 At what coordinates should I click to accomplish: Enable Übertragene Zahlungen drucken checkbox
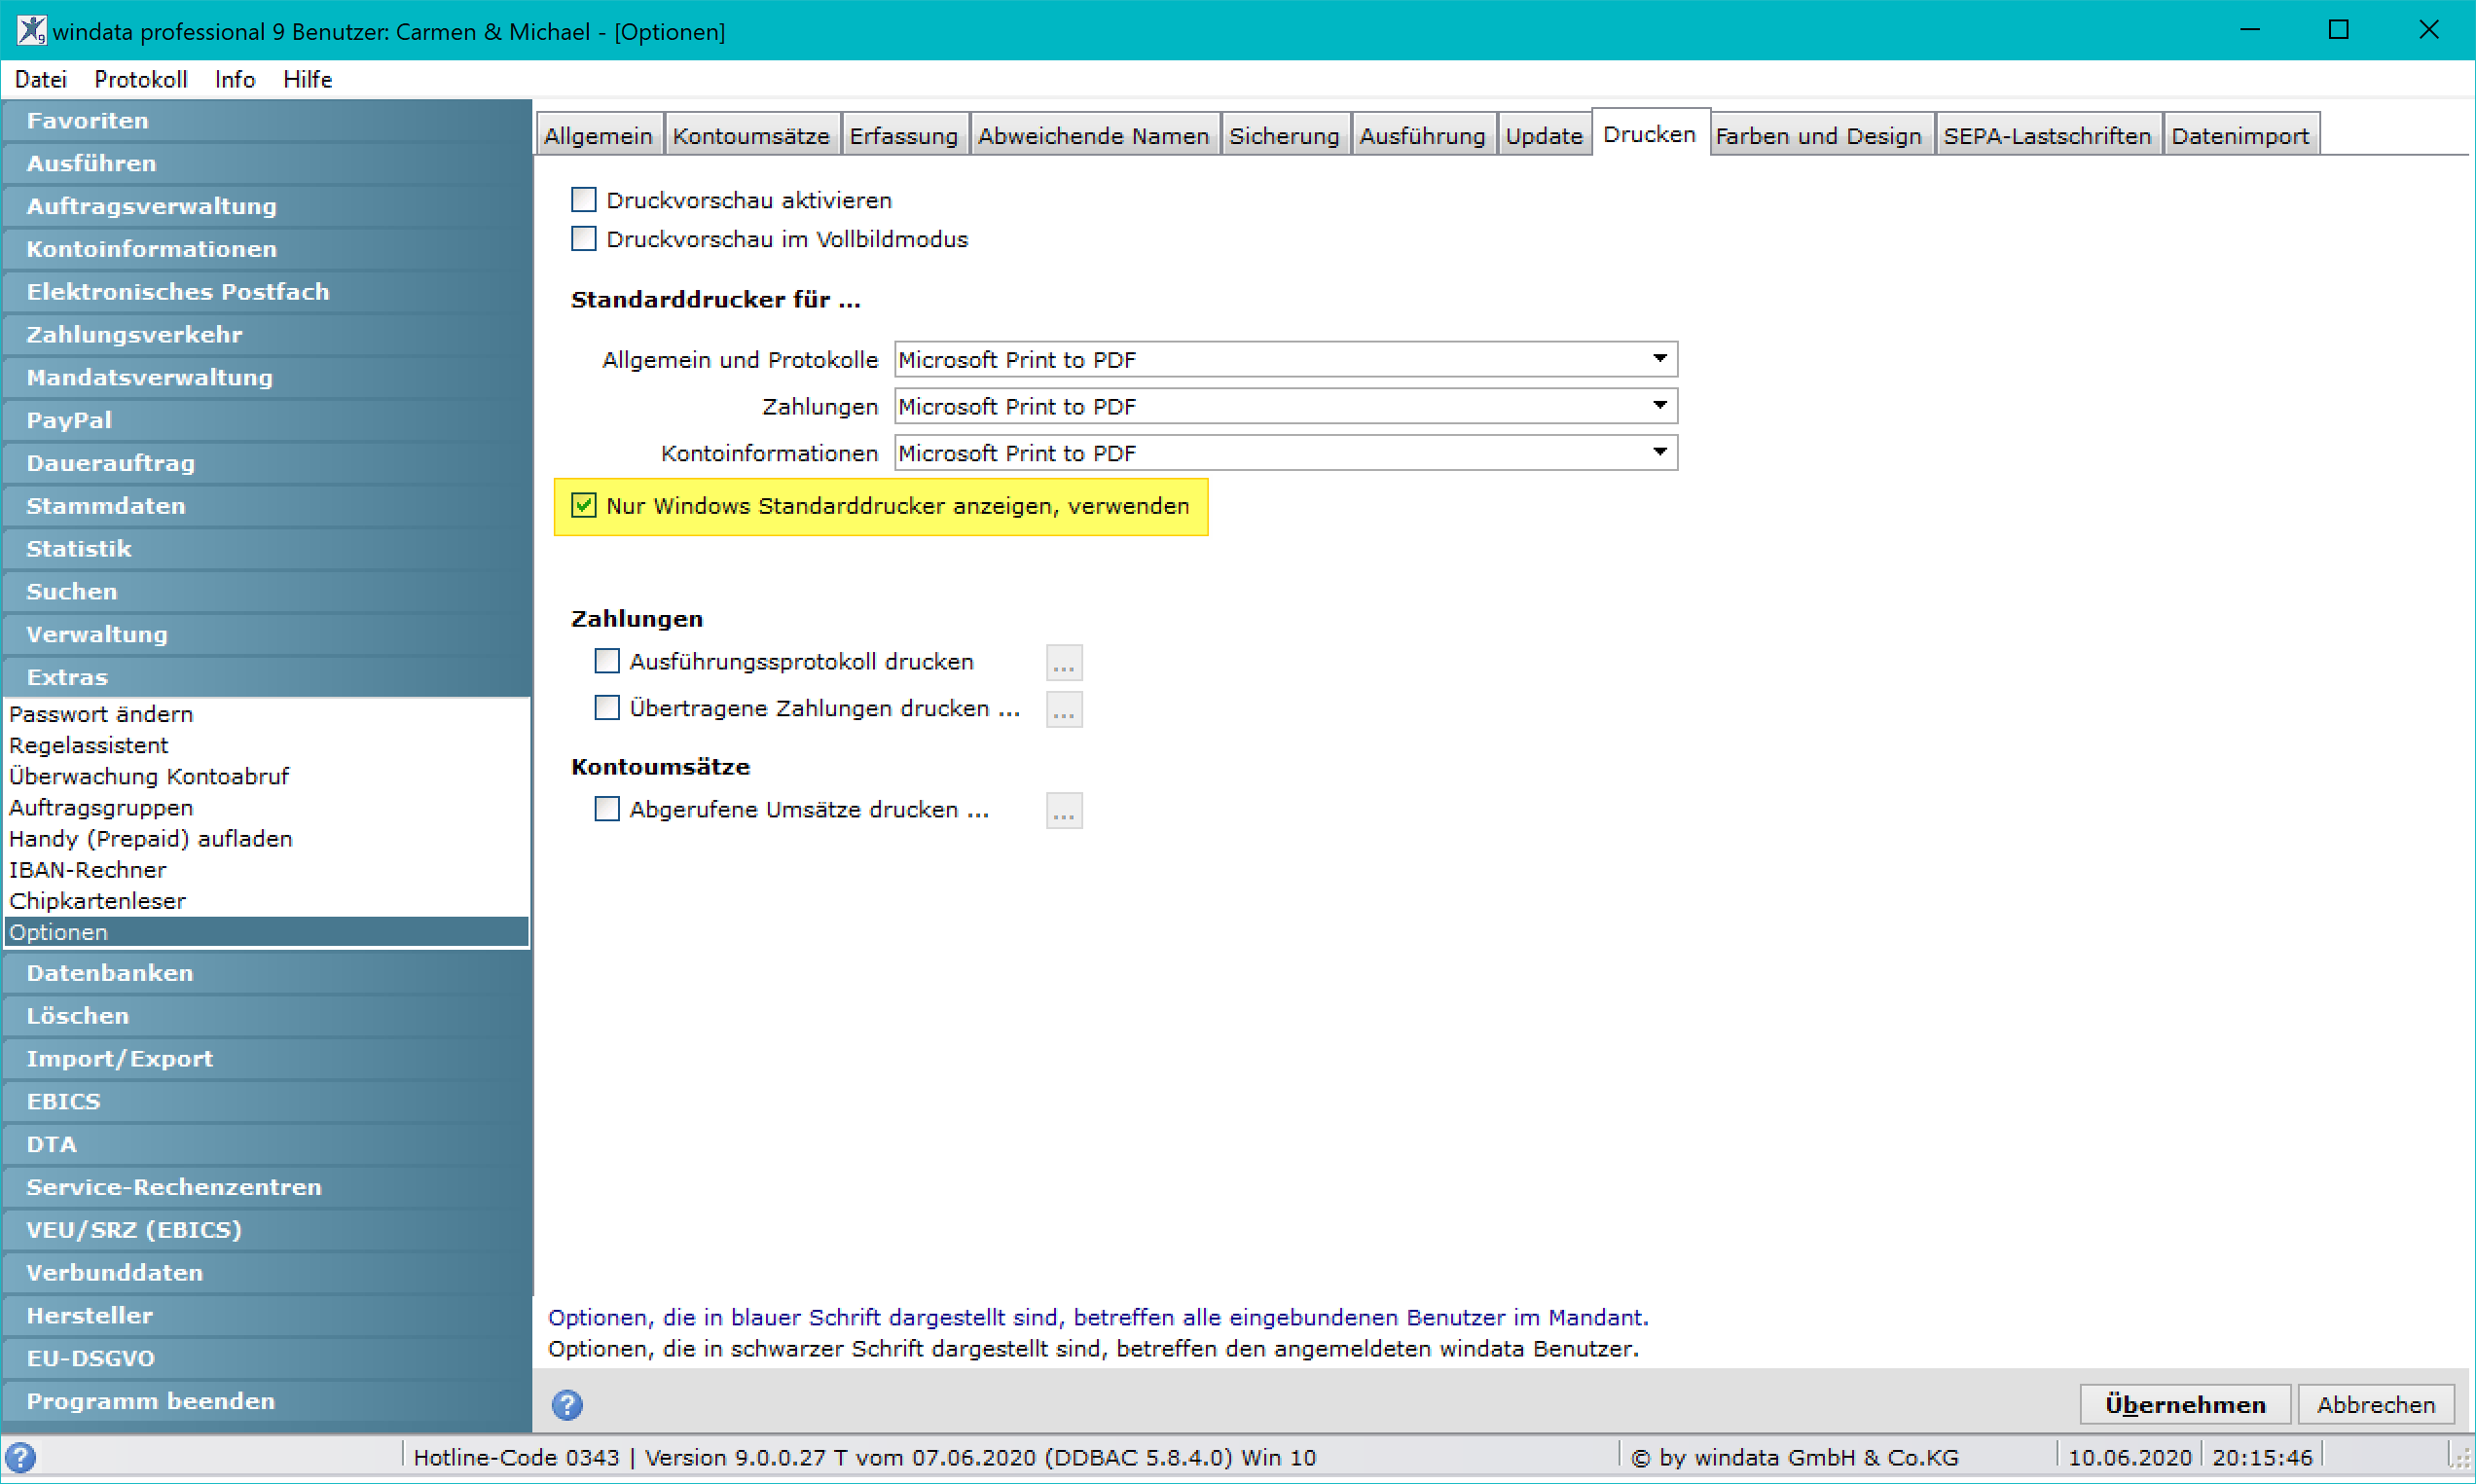[607, 708]
